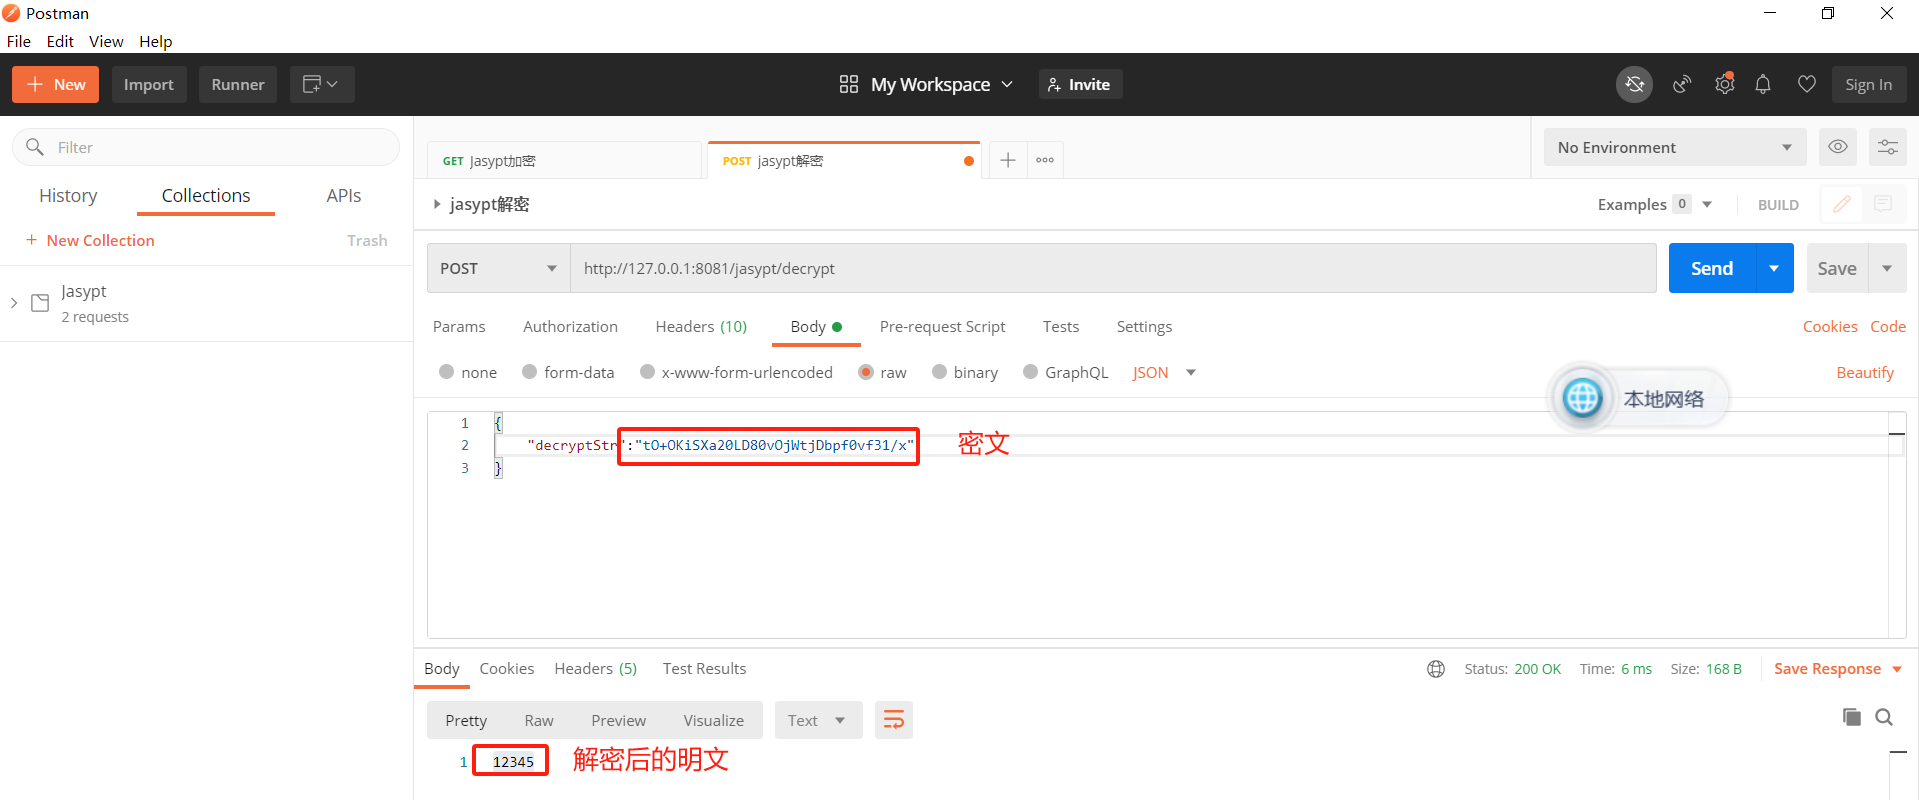Open manage environments sliders icon
The height and width of the screenshot is (800, 1919).
[1888, 147]
